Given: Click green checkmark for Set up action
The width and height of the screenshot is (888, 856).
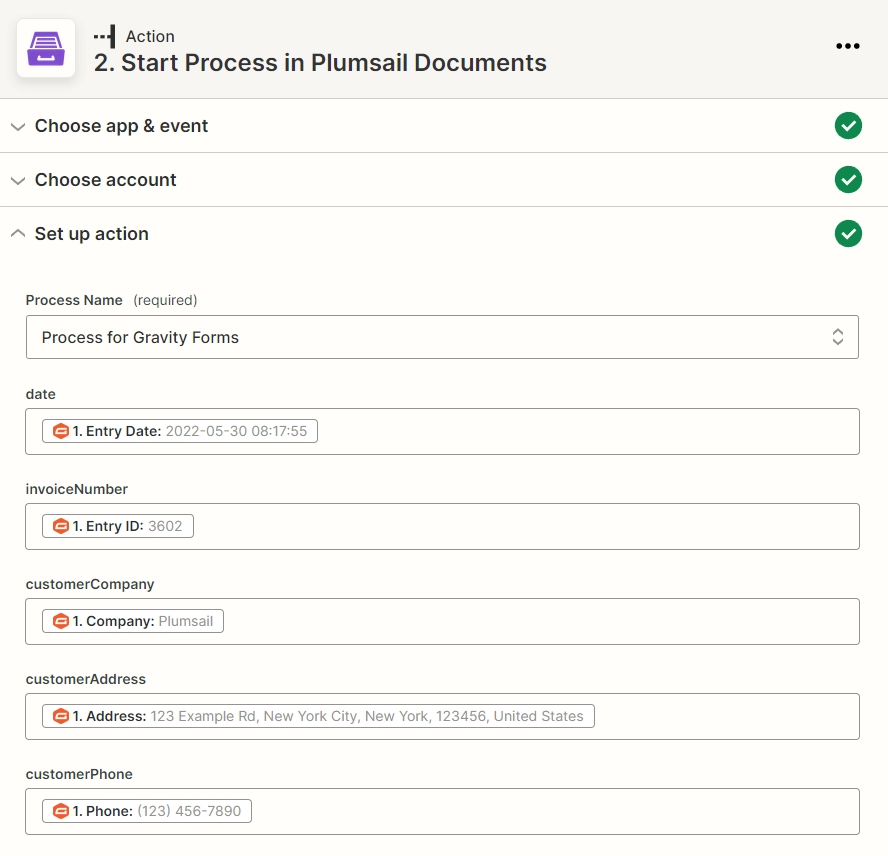Looking at the screenshot, I should [x=848, y=234].
